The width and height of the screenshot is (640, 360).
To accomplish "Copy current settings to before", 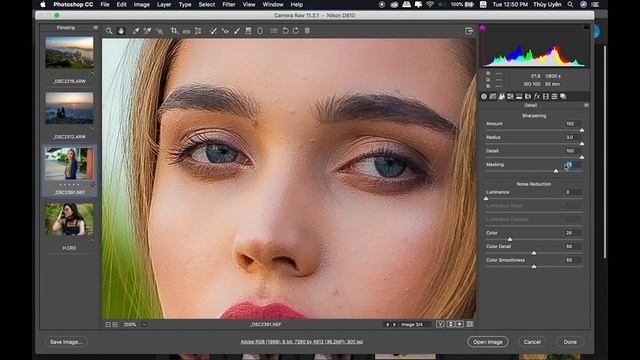I will [x=460, y=324].
